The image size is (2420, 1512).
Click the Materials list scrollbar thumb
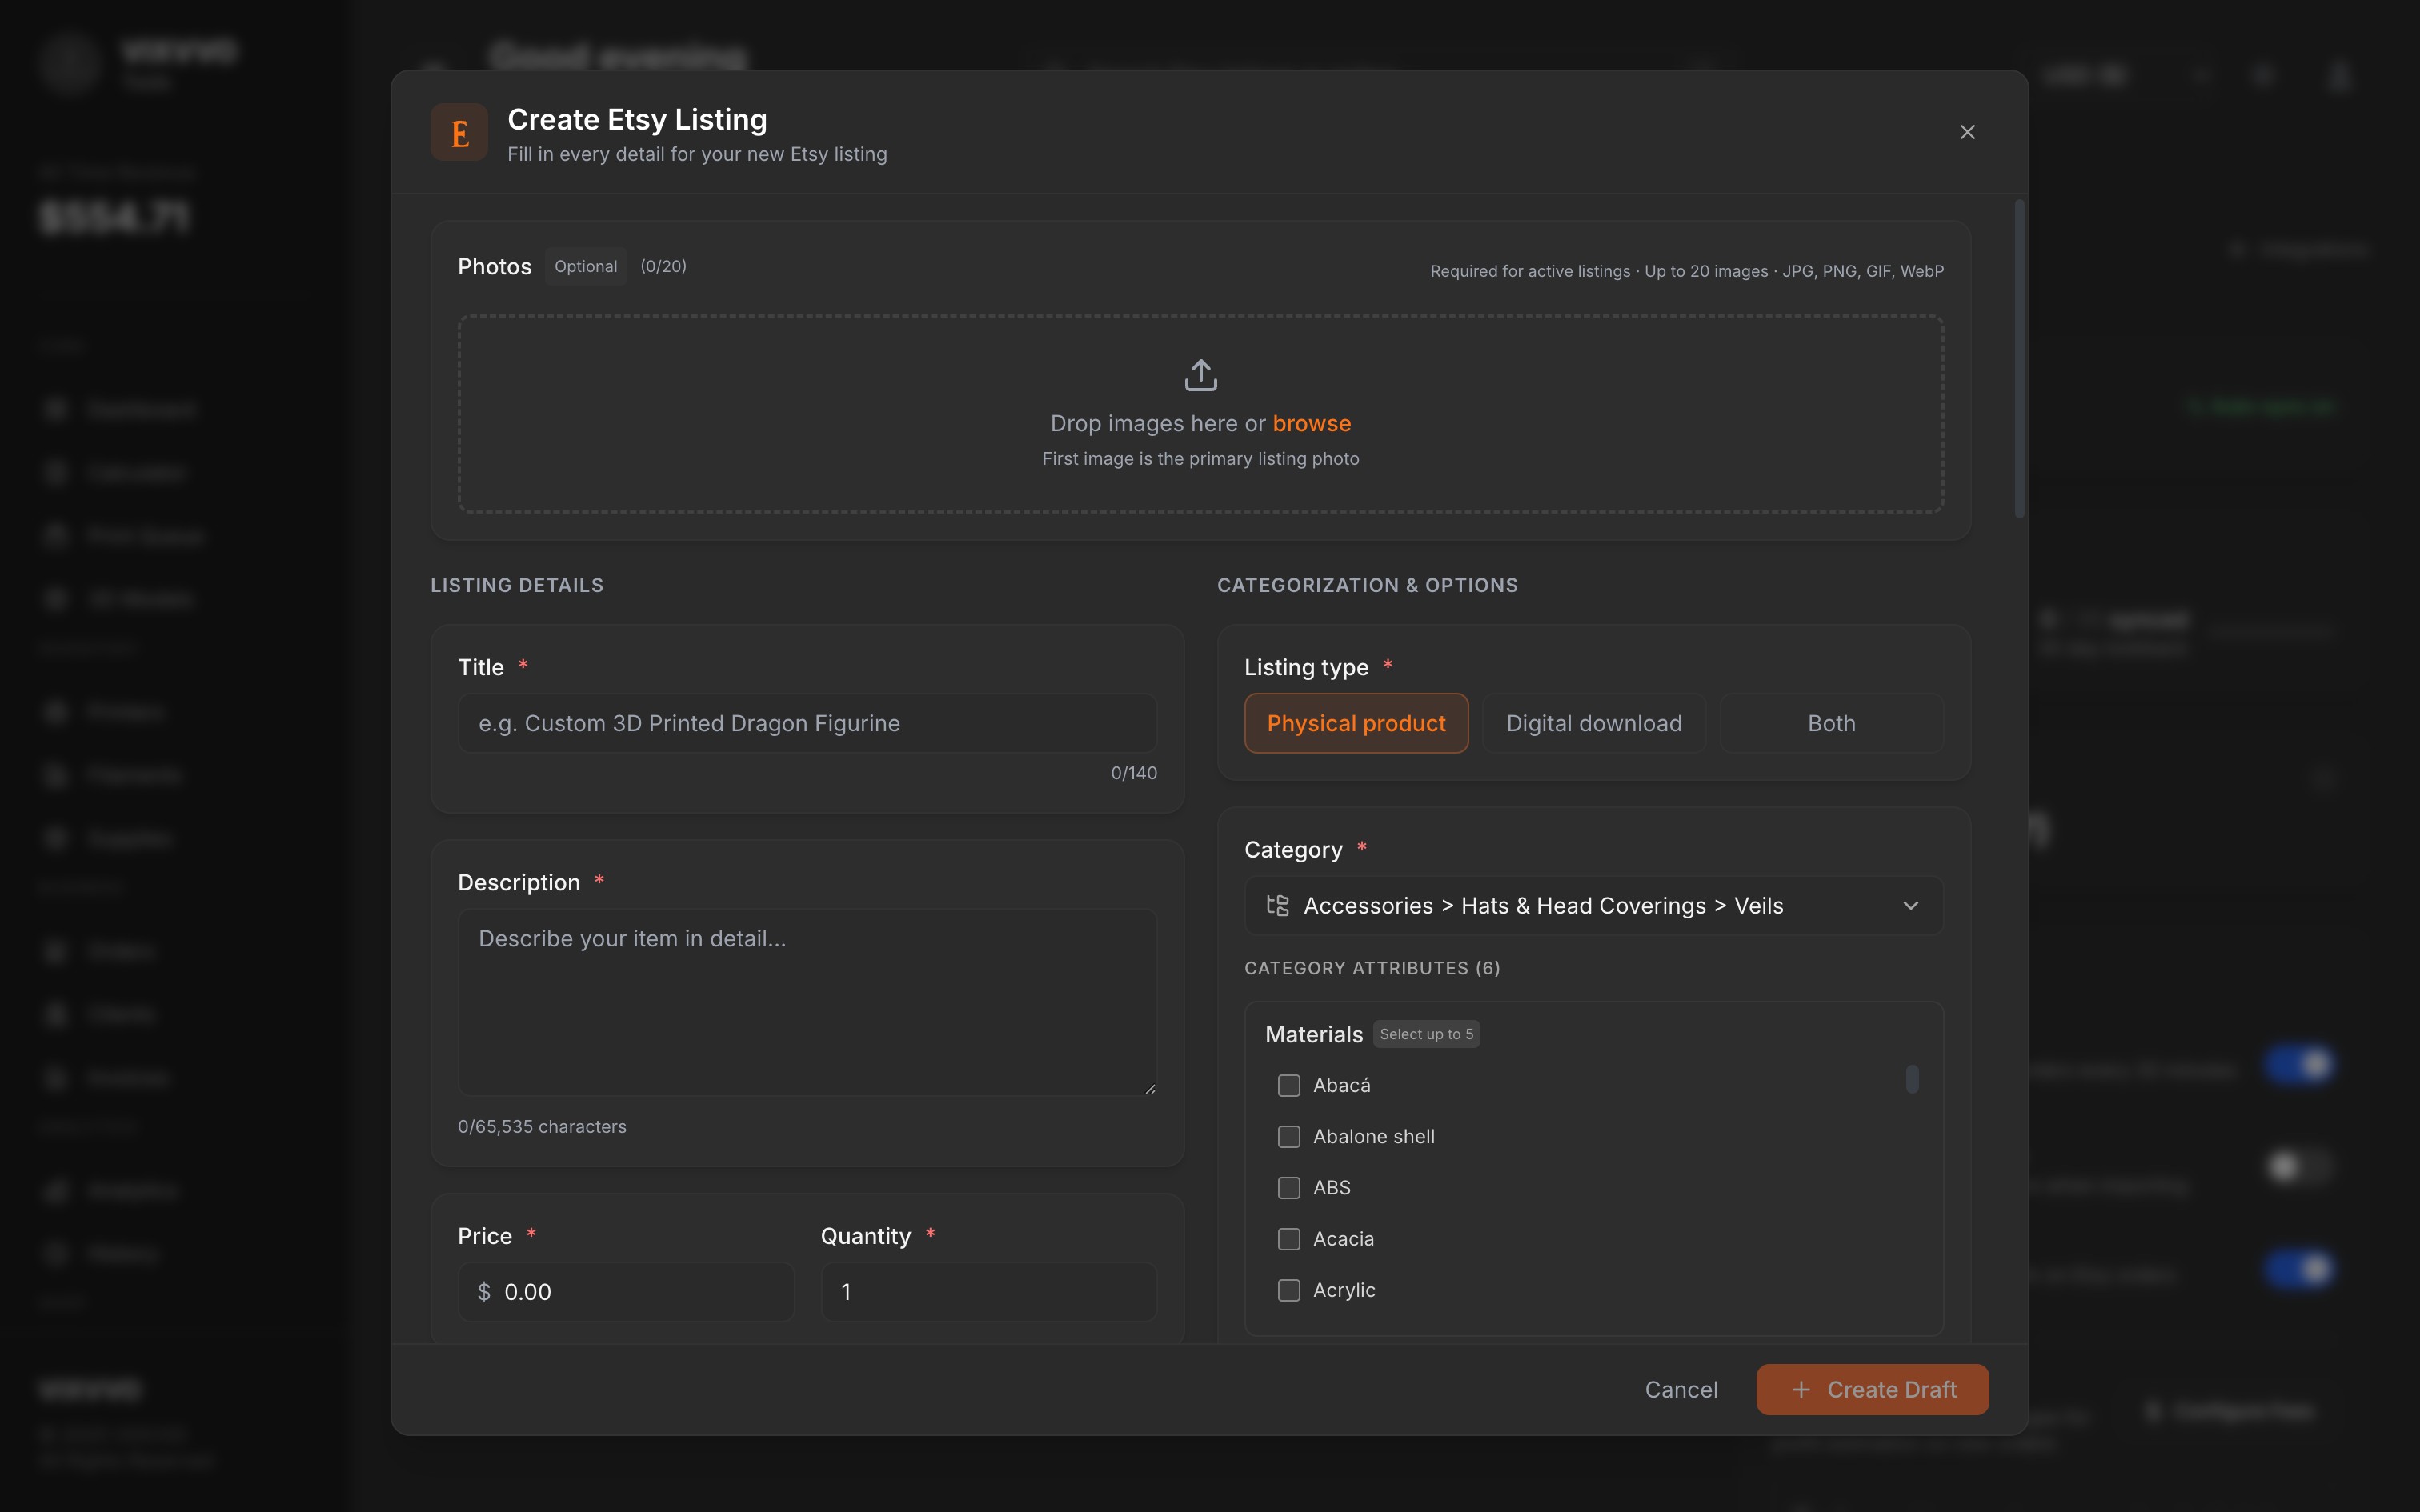click(1911, 1079)
